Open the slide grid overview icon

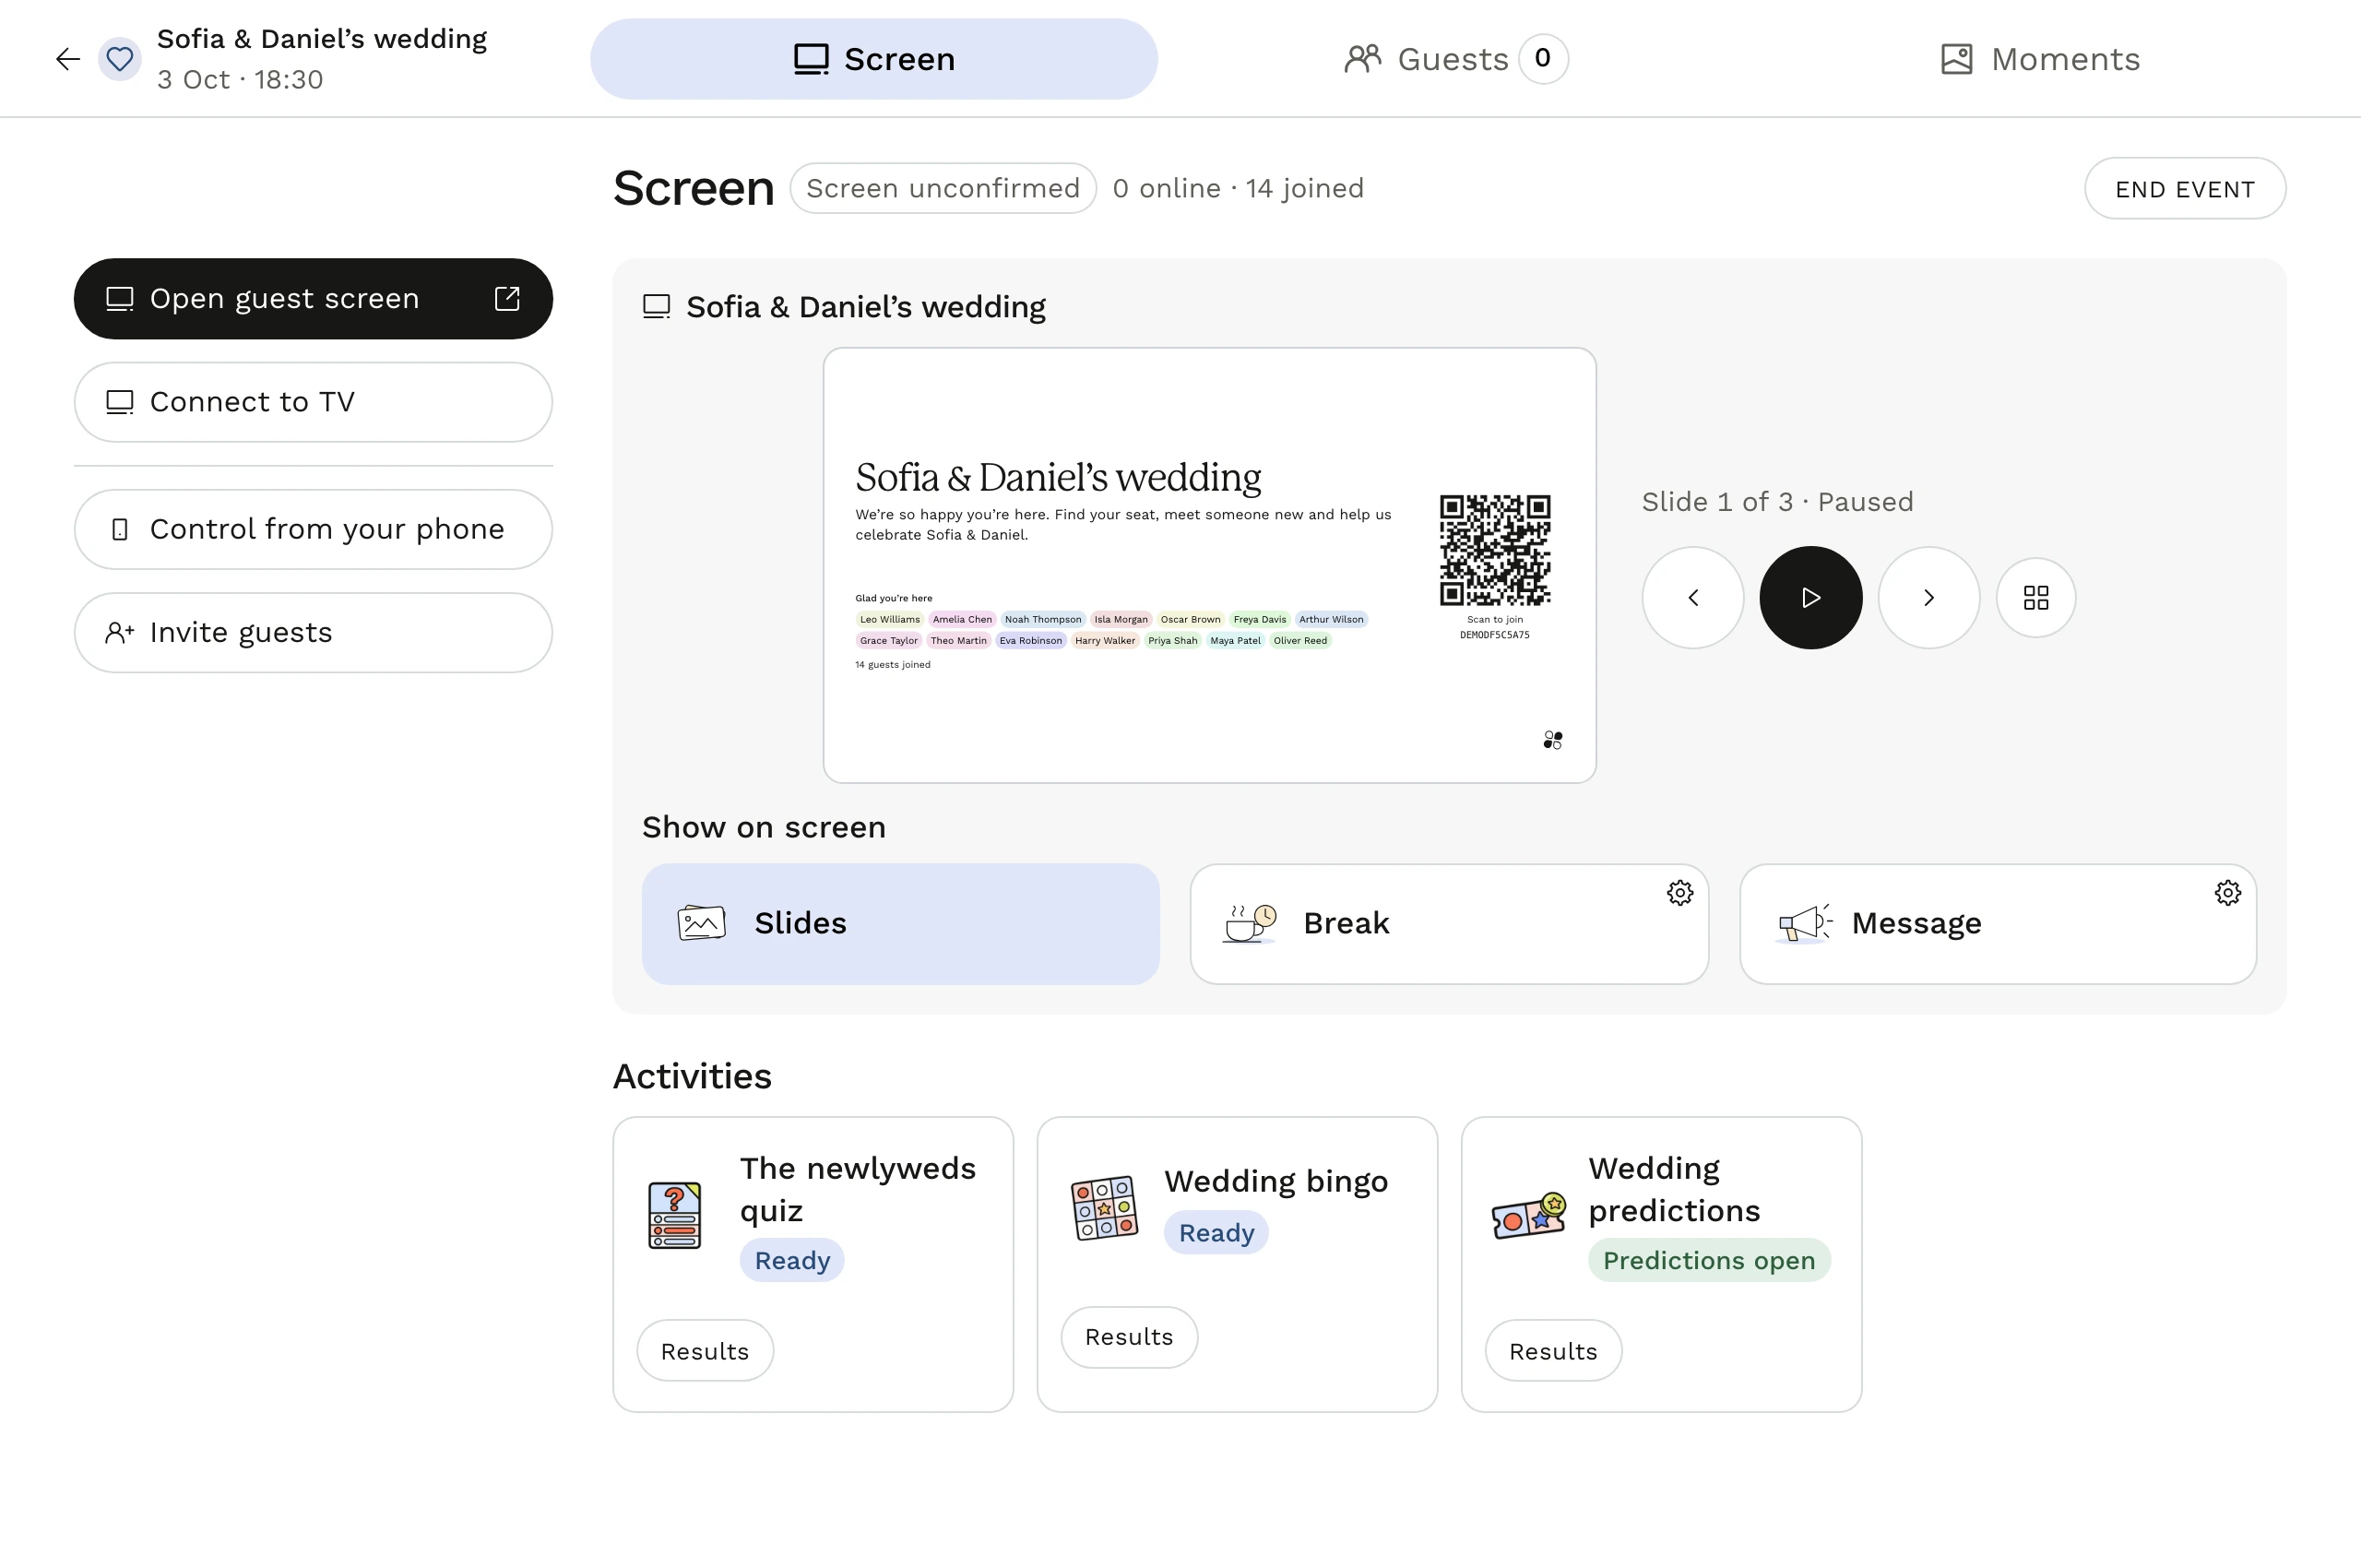point(2036,598)
